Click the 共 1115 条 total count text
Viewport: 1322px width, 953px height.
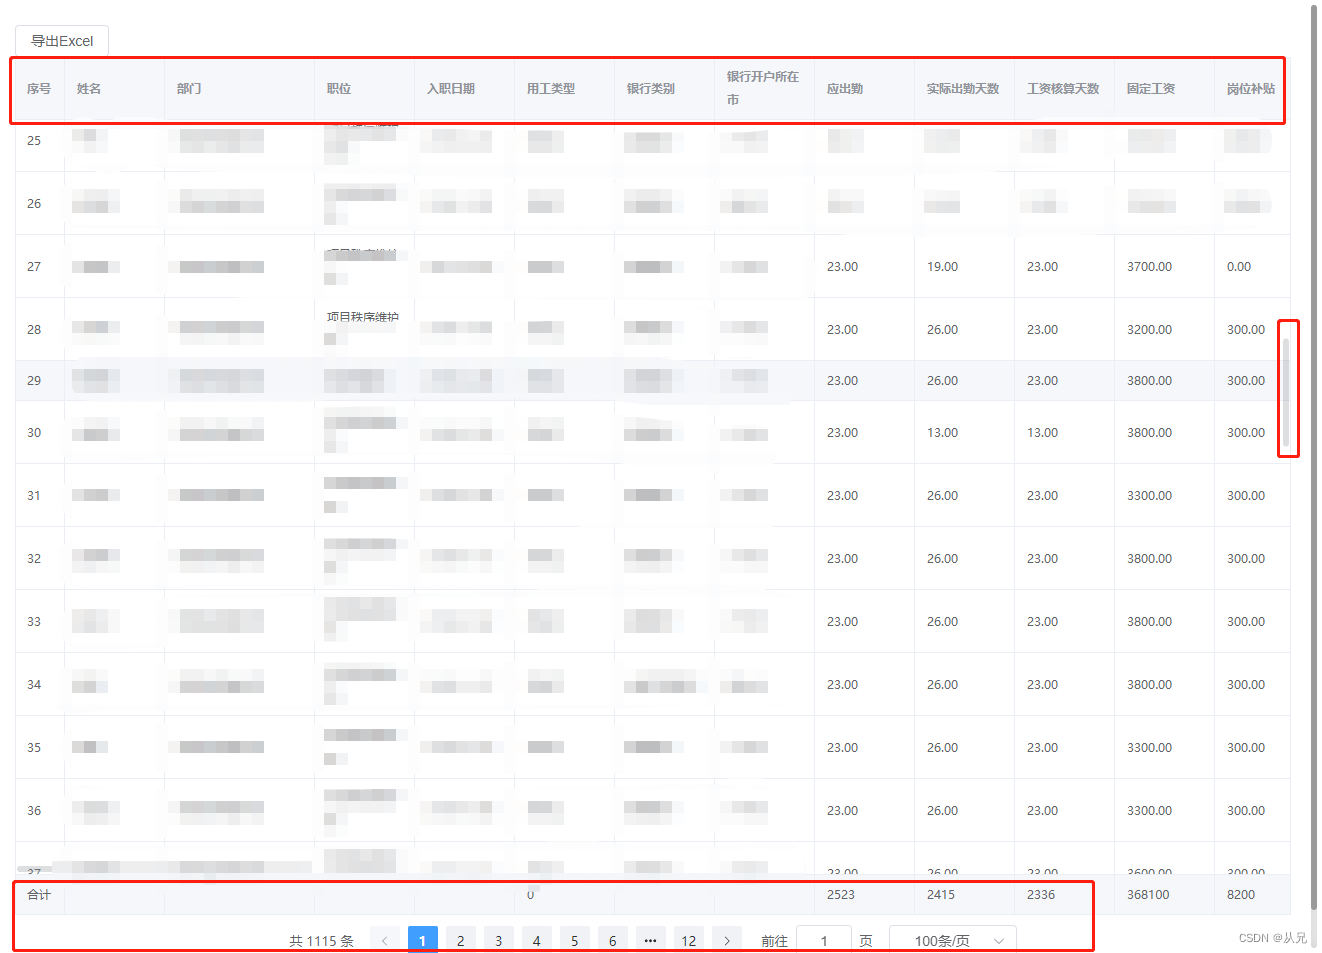(x=321, y=941)
